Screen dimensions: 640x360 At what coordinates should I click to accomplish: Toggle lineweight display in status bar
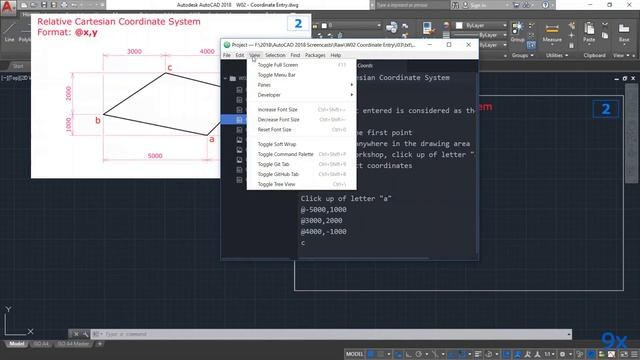click(x=478, y=354)
